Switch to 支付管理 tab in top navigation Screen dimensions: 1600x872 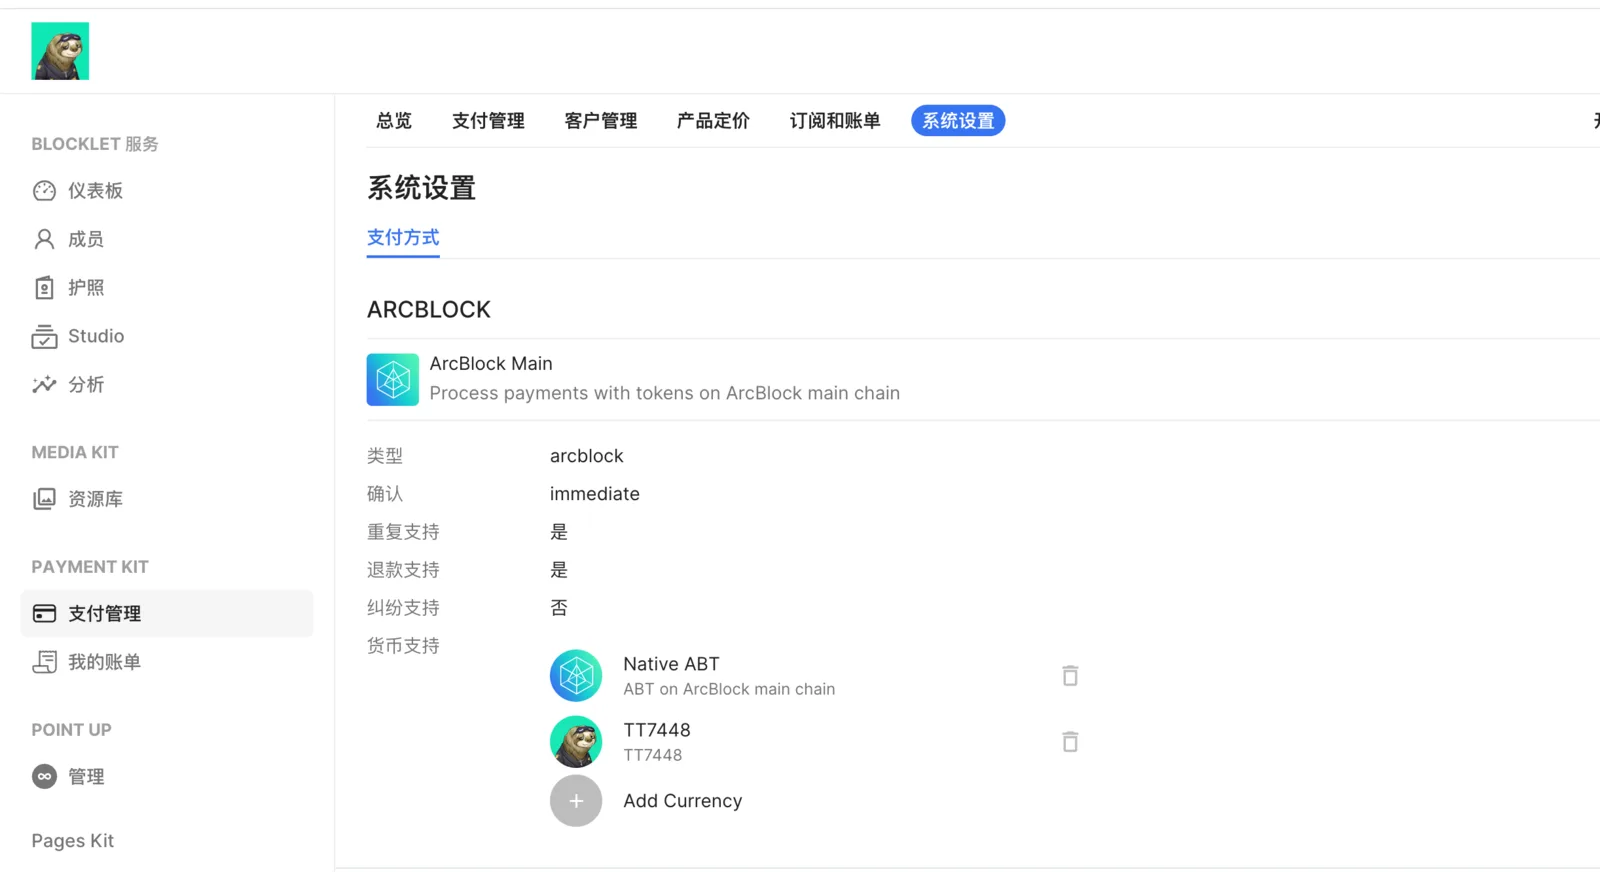[x=488, y=121]
